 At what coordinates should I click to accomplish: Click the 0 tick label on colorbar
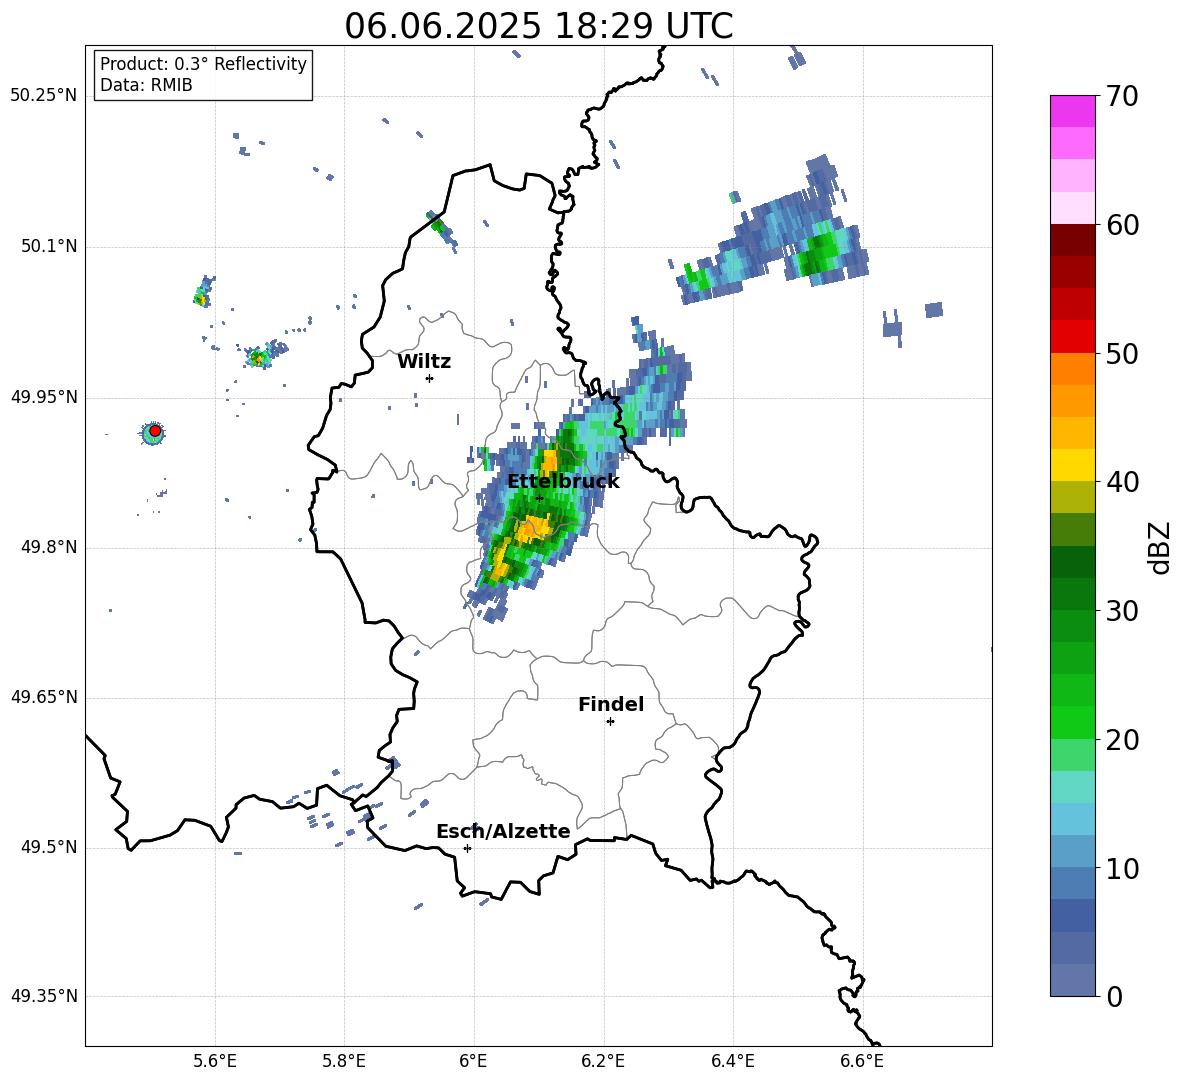(x=1115, y=997)
